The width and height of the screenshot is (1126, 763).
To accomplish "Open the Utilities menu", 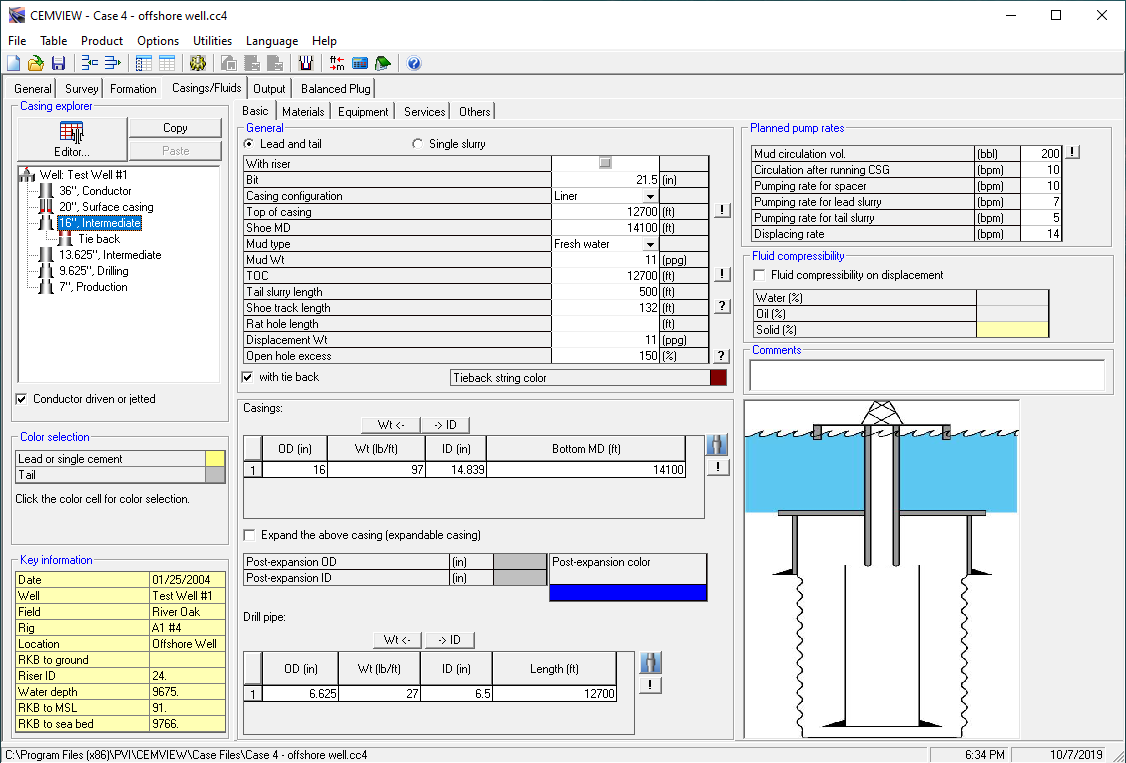I will (x=212, y=41).
